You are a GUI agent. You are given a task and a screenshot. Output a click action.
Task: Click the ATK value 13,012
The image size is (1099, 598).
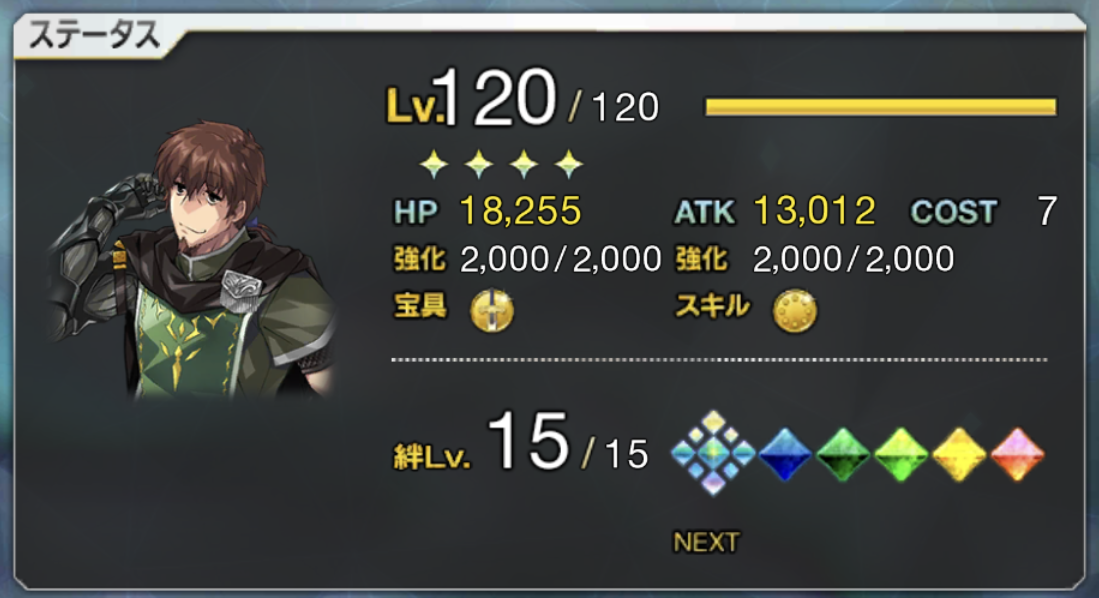click(814, 210)
